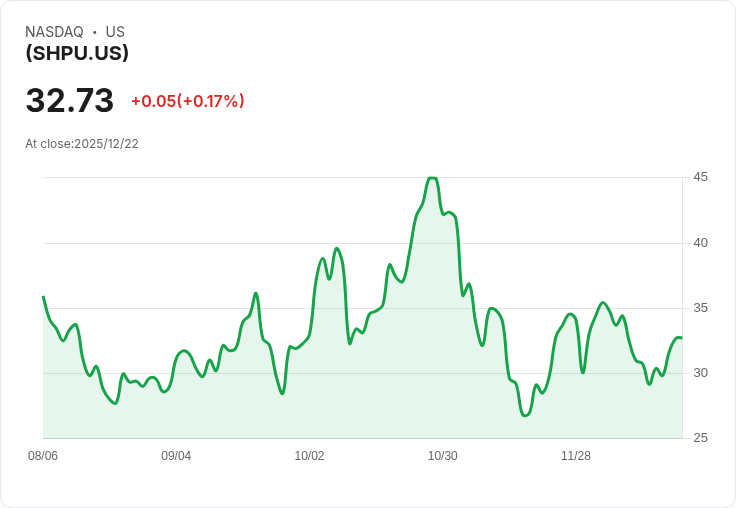Select the 30 y-axis label
736x508 pixels.
click(x=701, y=373)
